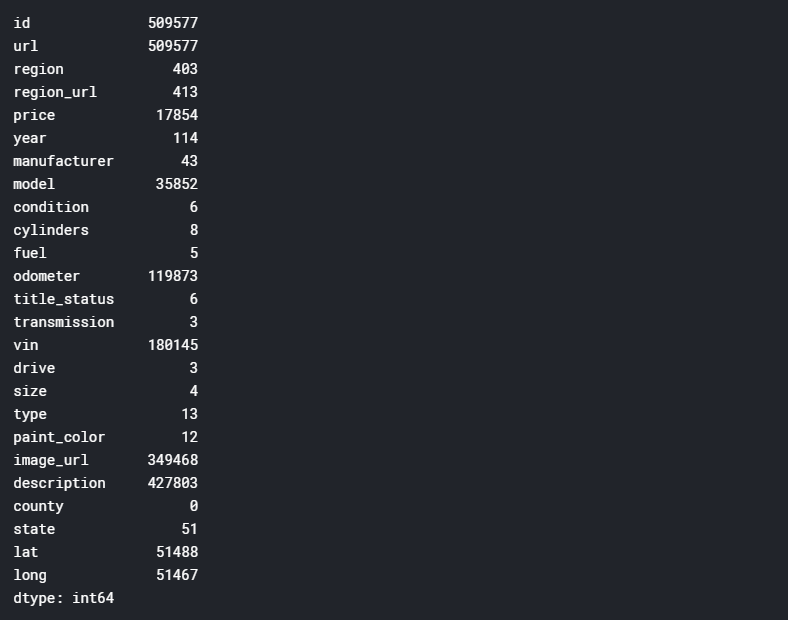Click the 'model' row label

tap(34, 184)
